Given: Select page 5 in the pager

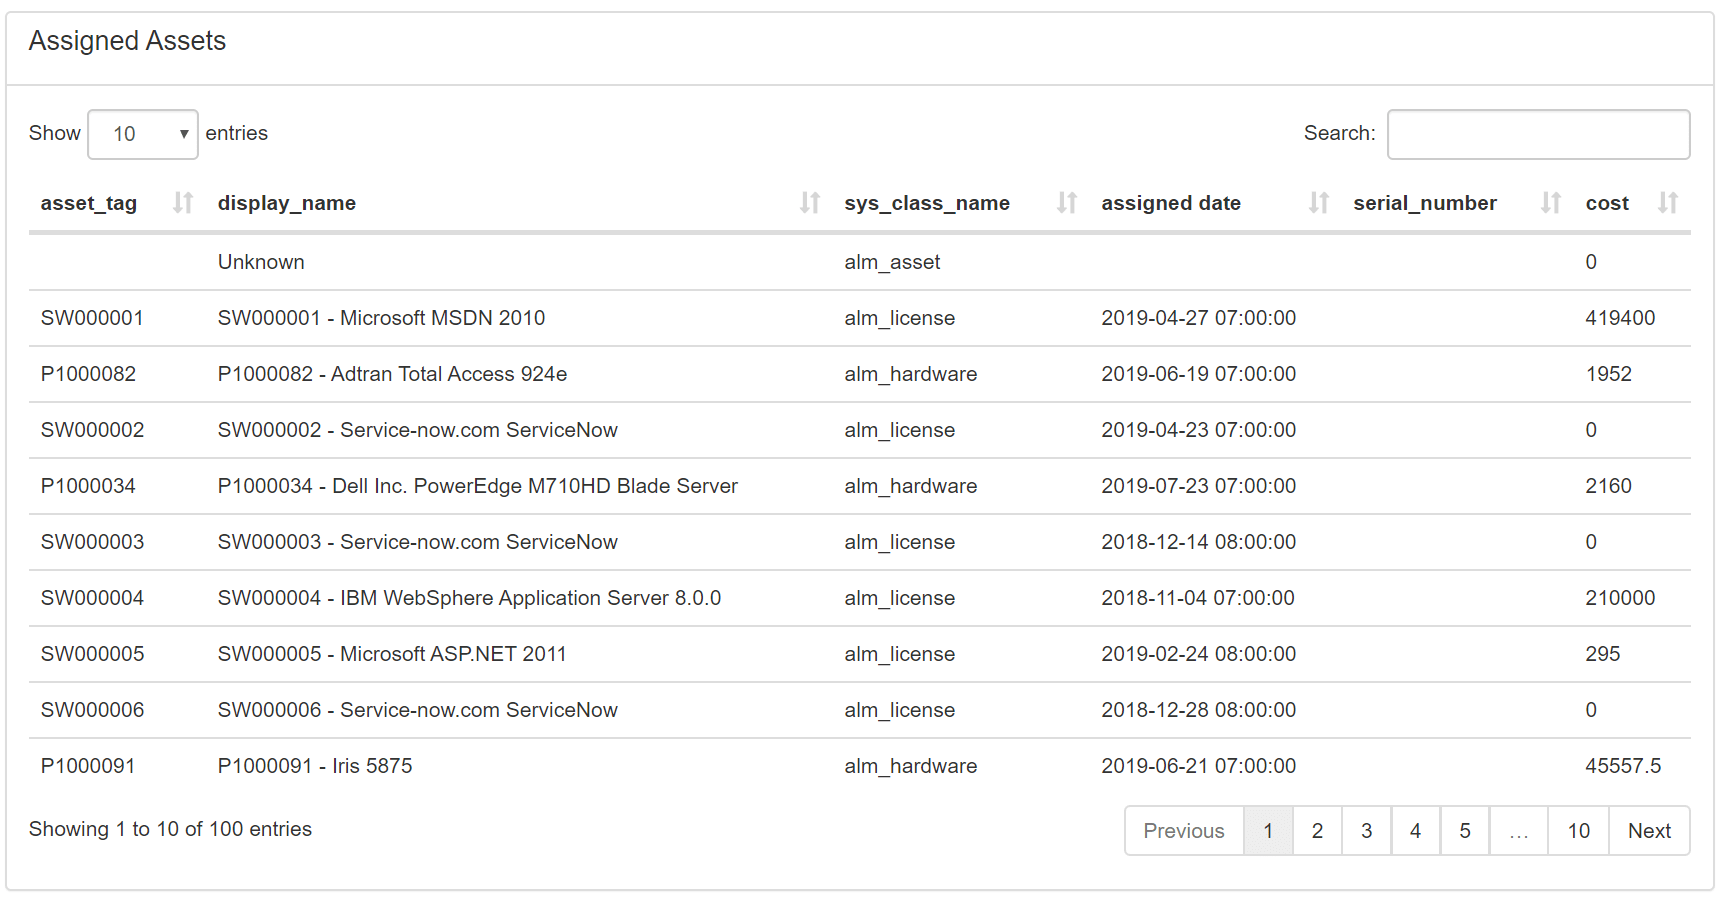Looking at the screenshot, I should 1465,831.
